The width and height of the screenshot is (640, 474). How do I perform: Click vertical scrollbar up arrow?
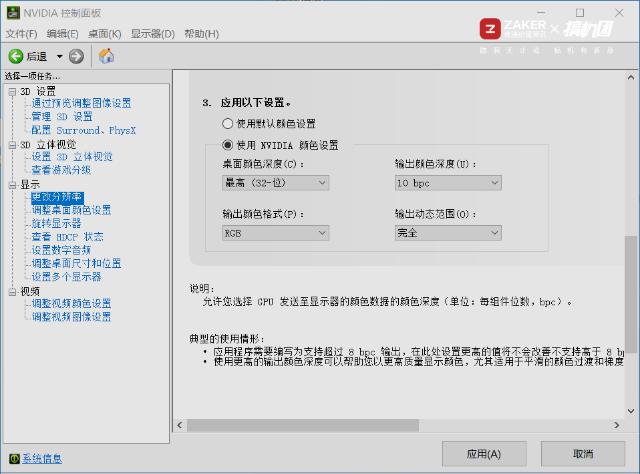(x=631, y=77)
